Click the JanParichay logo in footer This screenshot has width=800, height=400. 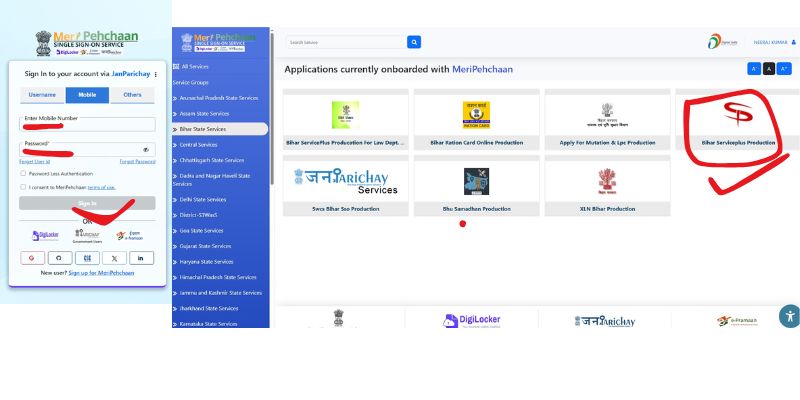[x=605, y=321]
